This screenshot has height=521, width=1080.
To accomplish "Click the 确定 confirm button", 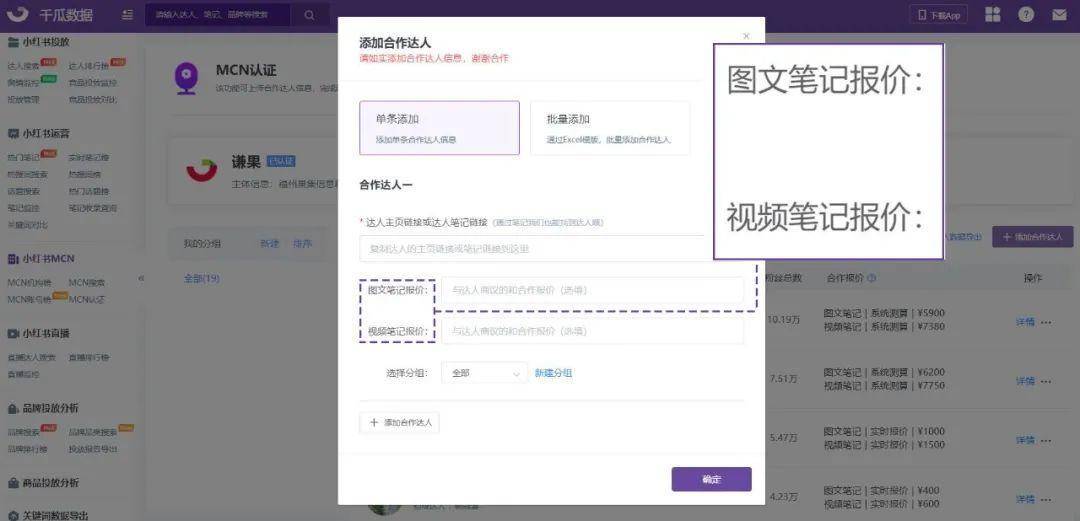I will pos(711,479).
